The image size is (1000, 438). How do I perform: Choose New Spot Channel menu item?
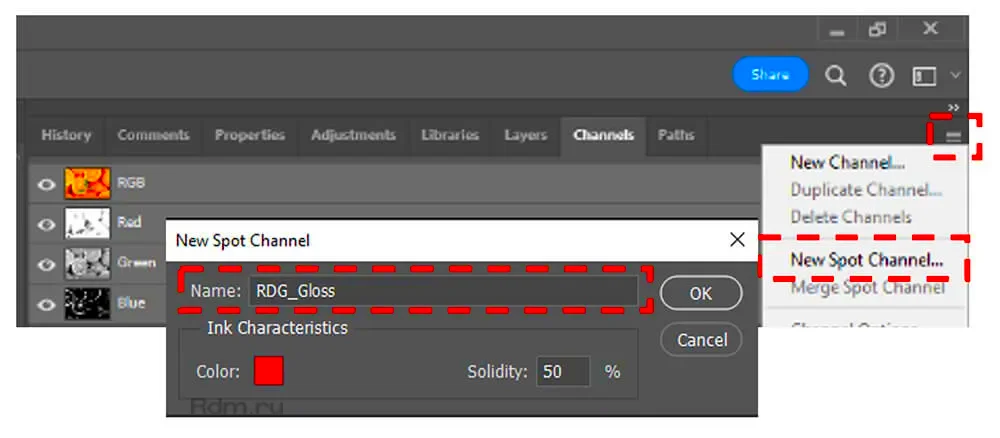coord(866,261)
